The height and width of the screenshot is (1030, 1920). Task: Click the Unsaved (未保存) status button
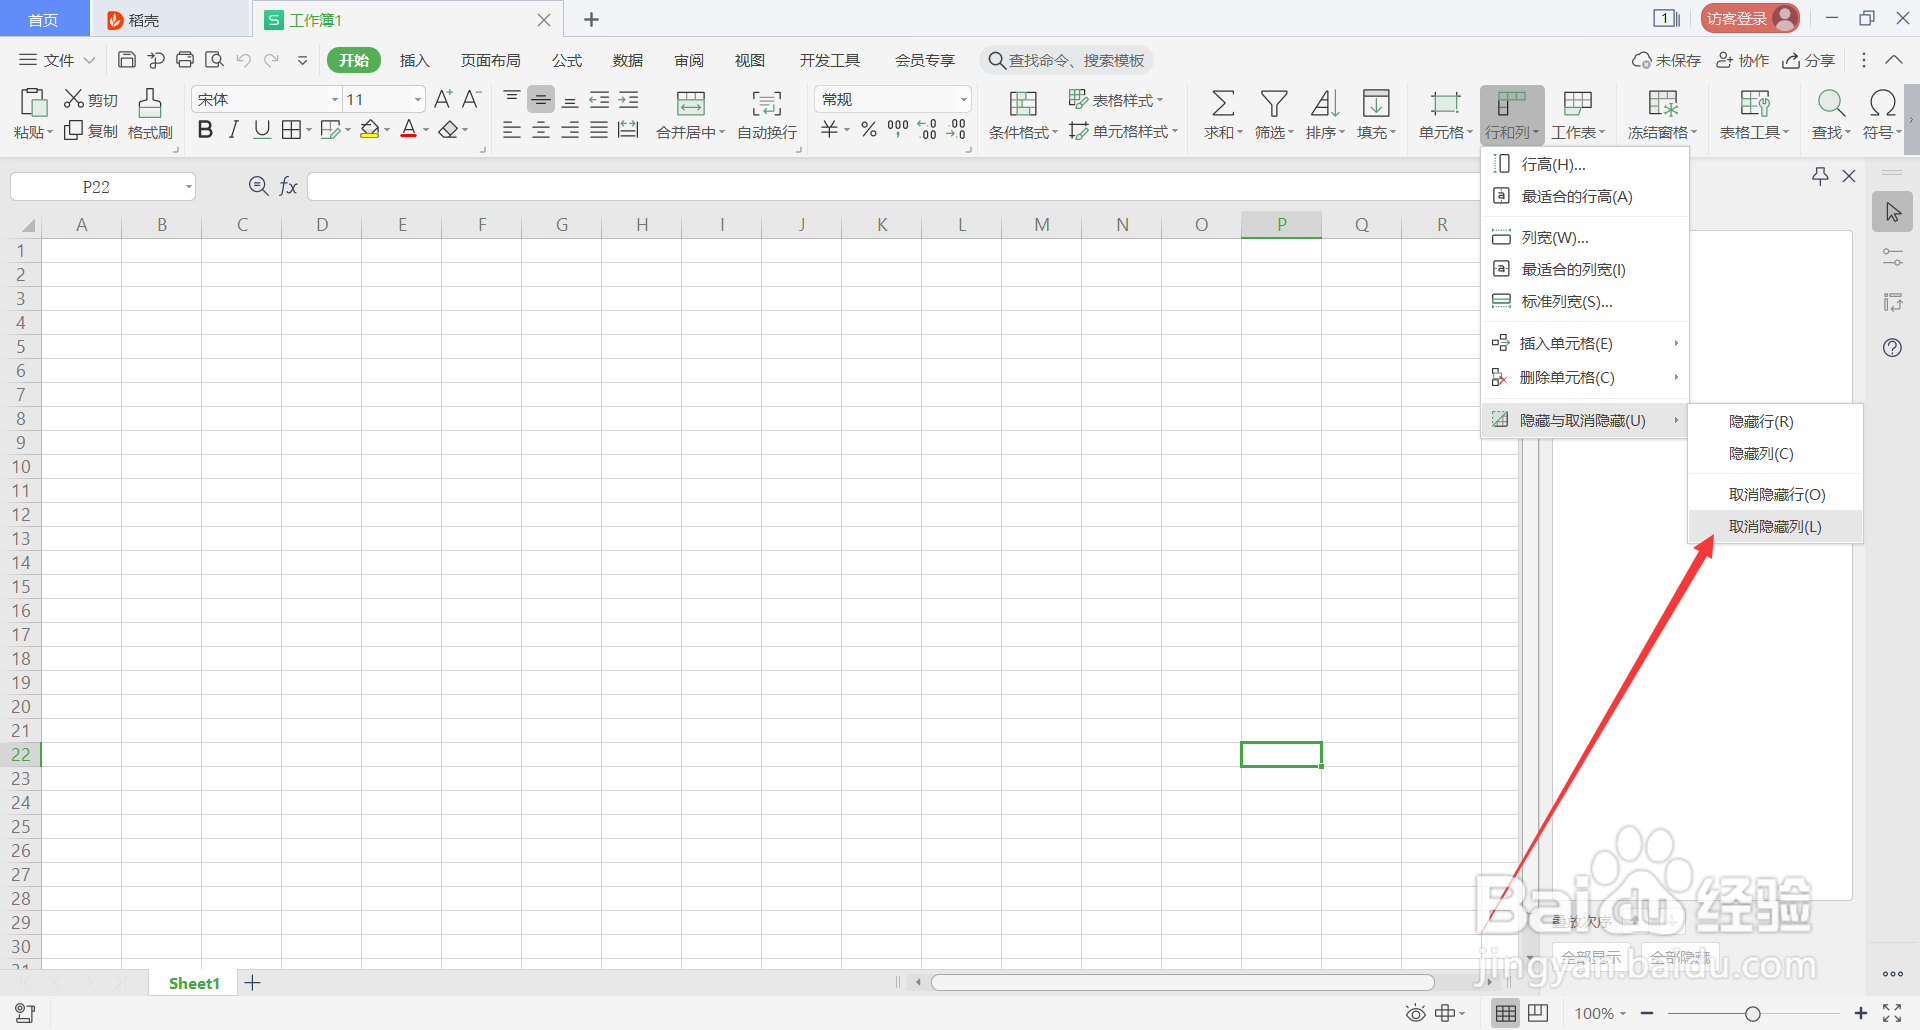1666,60
